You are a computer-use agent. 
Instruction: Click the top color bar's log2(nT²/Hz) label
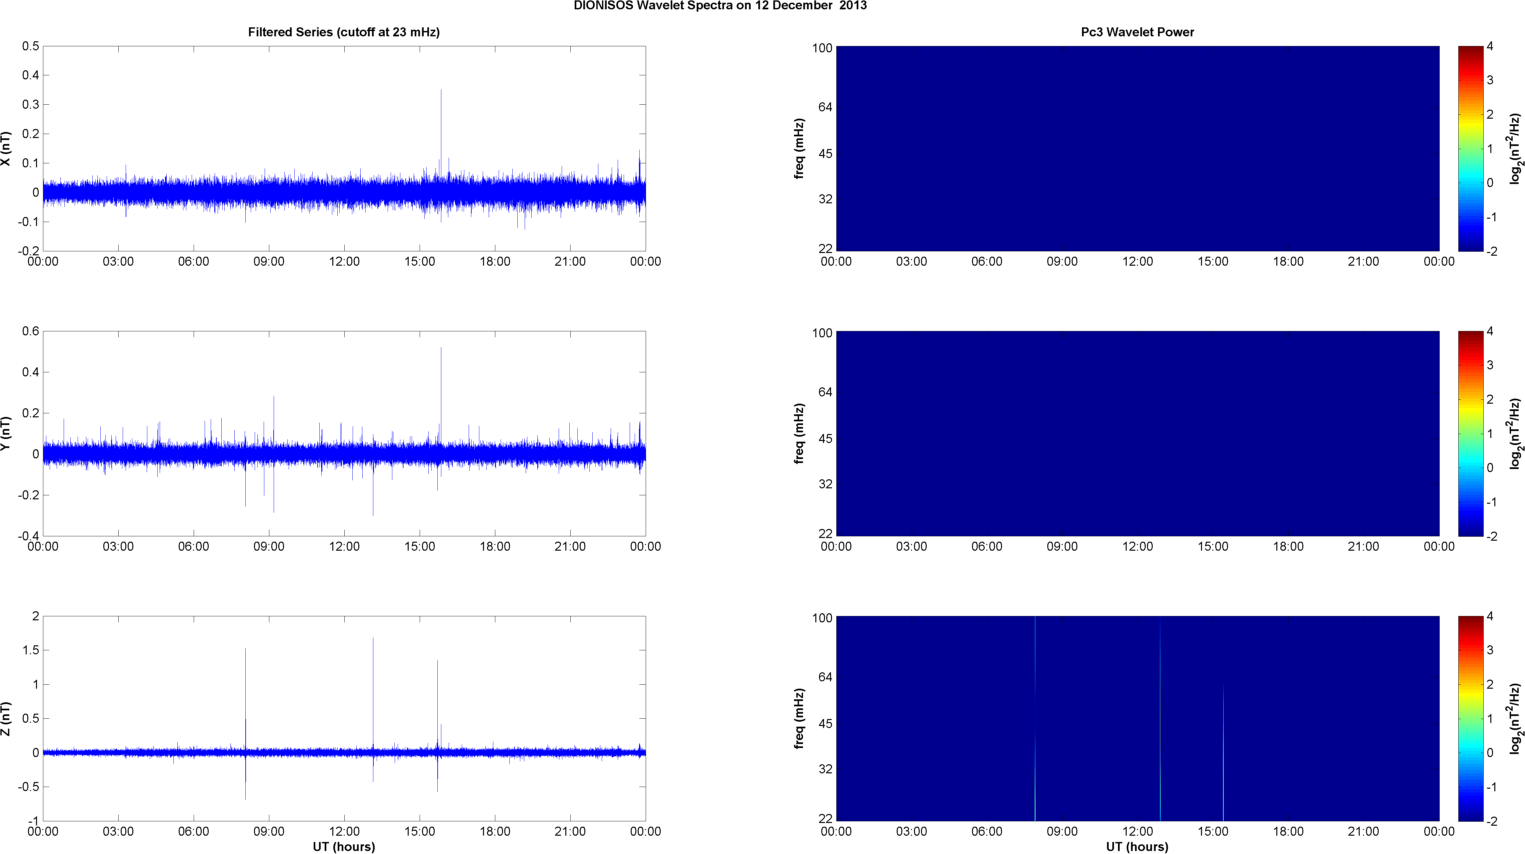pos(1515,149)
